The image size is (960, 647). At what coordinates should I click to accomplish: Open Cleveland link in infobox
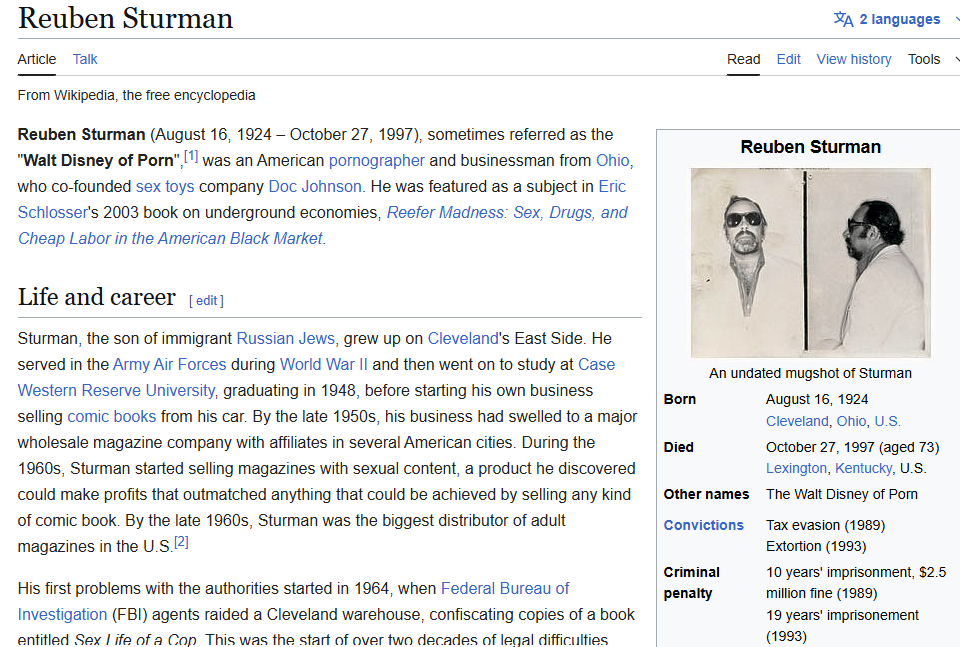pyautogui.click(x=797, y=422)
